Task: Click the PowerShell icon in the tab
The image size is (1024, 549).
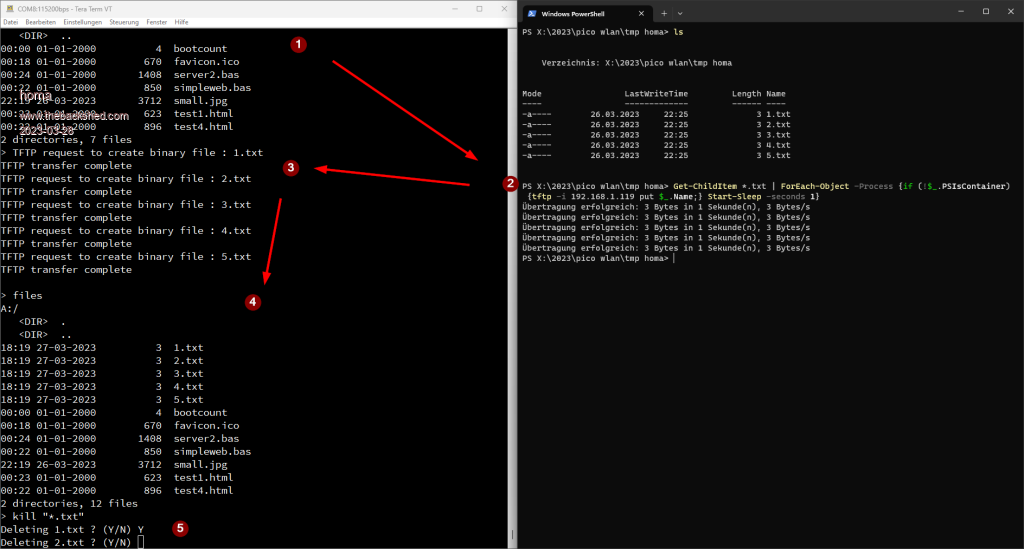Action: pyautogui.click(x=531, y=13)
